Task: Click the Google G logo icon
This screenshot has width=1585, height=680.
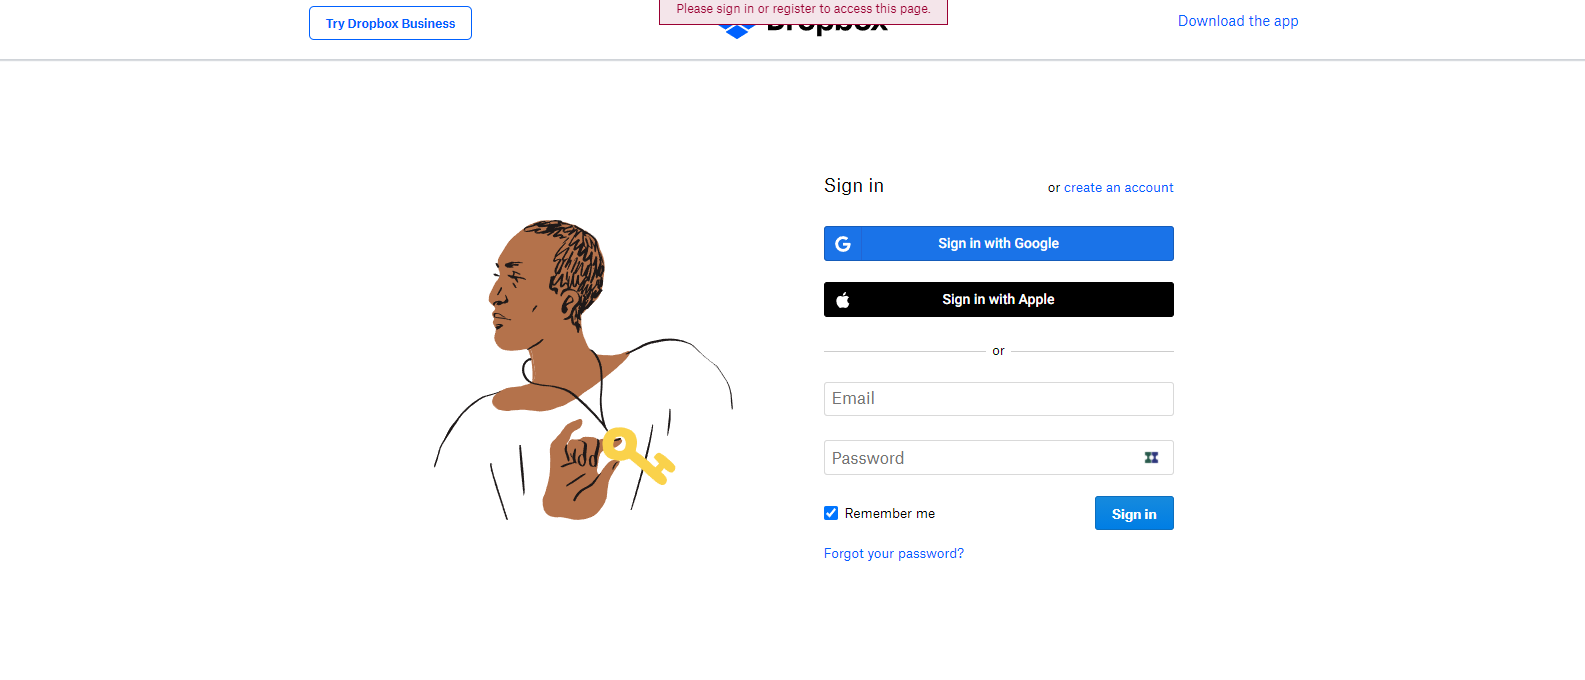Action: coord(843,244)
